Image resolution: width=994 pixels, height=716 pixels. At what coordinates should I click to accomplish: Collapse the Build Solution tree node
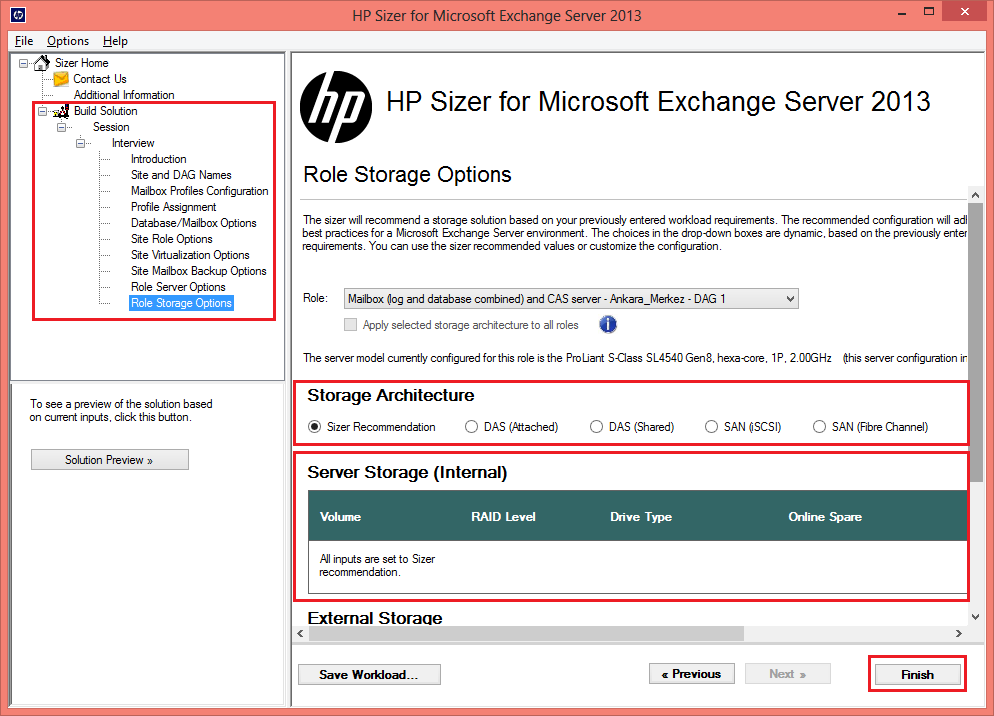tap(42, 111)
